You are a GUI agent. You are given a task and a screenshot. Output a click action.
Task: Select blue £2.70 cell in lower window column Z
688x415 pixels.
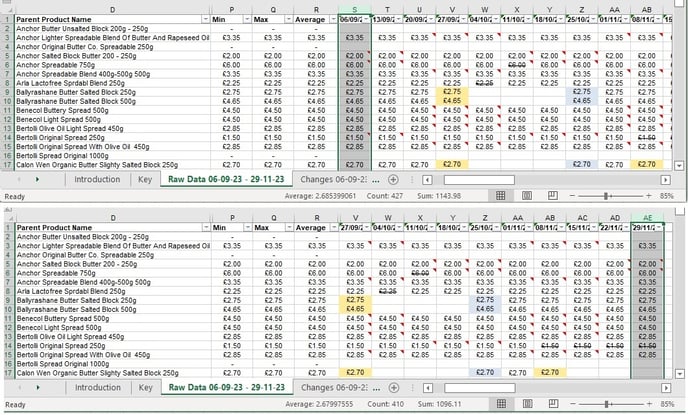485,372
